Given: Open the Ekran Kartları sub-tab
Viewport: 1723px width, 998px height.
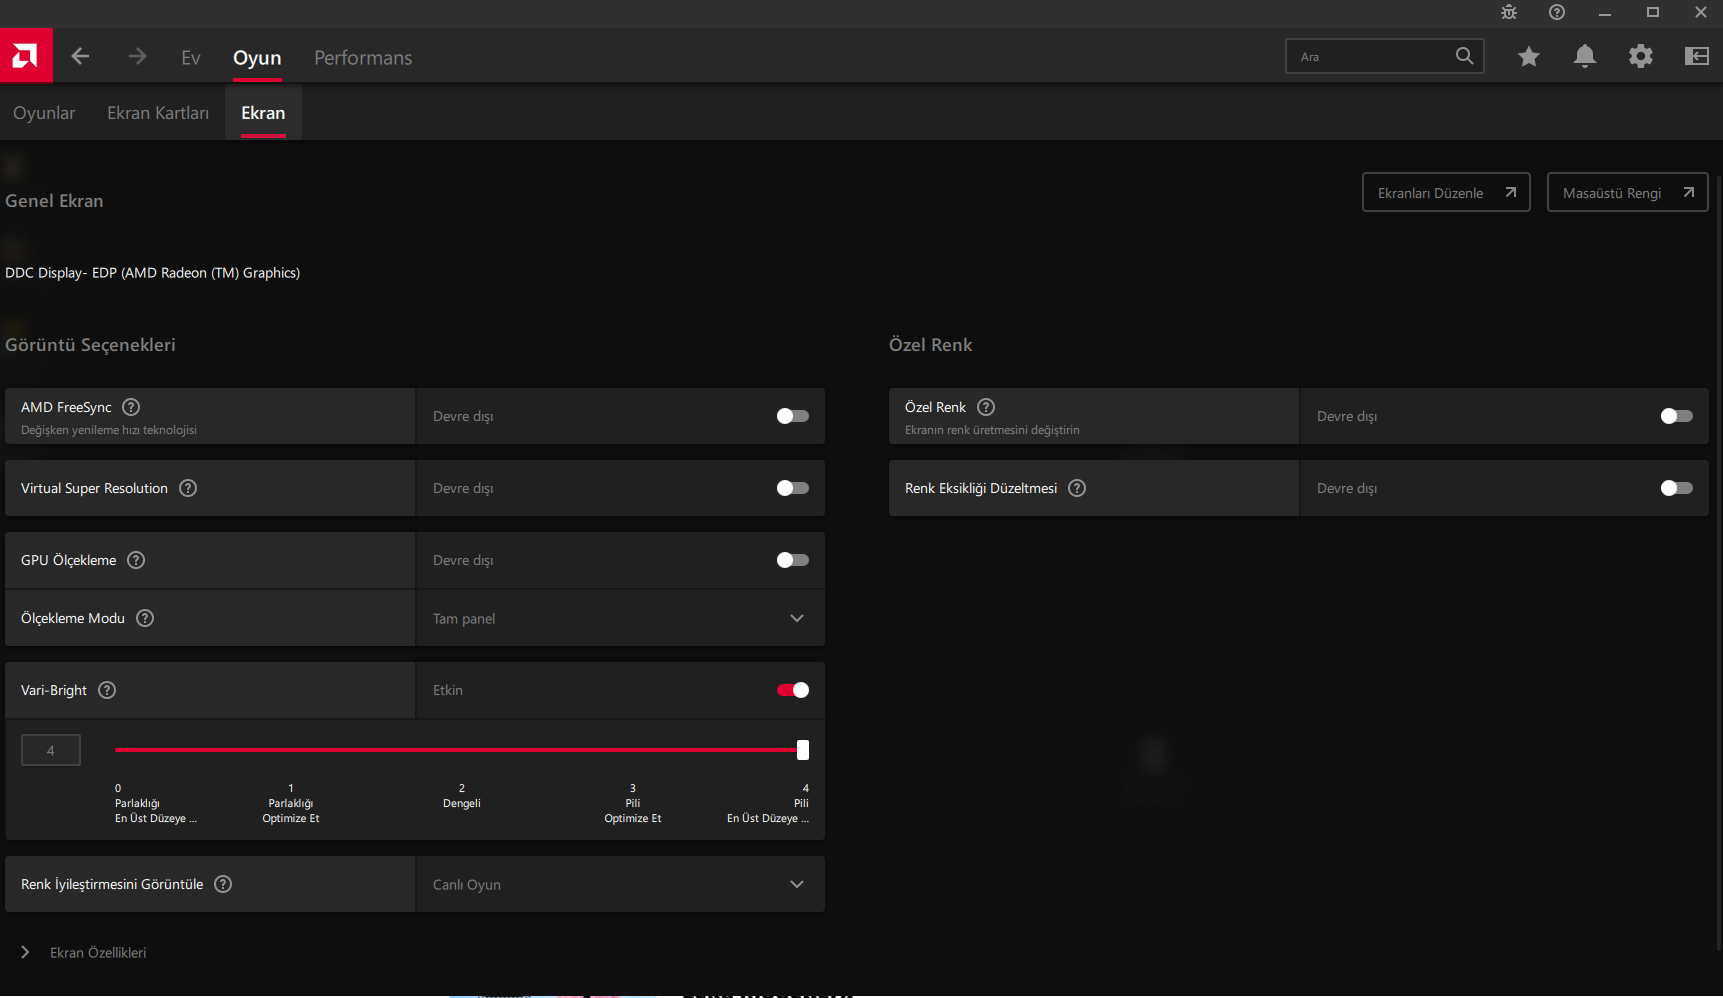Looking at the screenshot, I should pyautogui.click(x=158, y=113).
